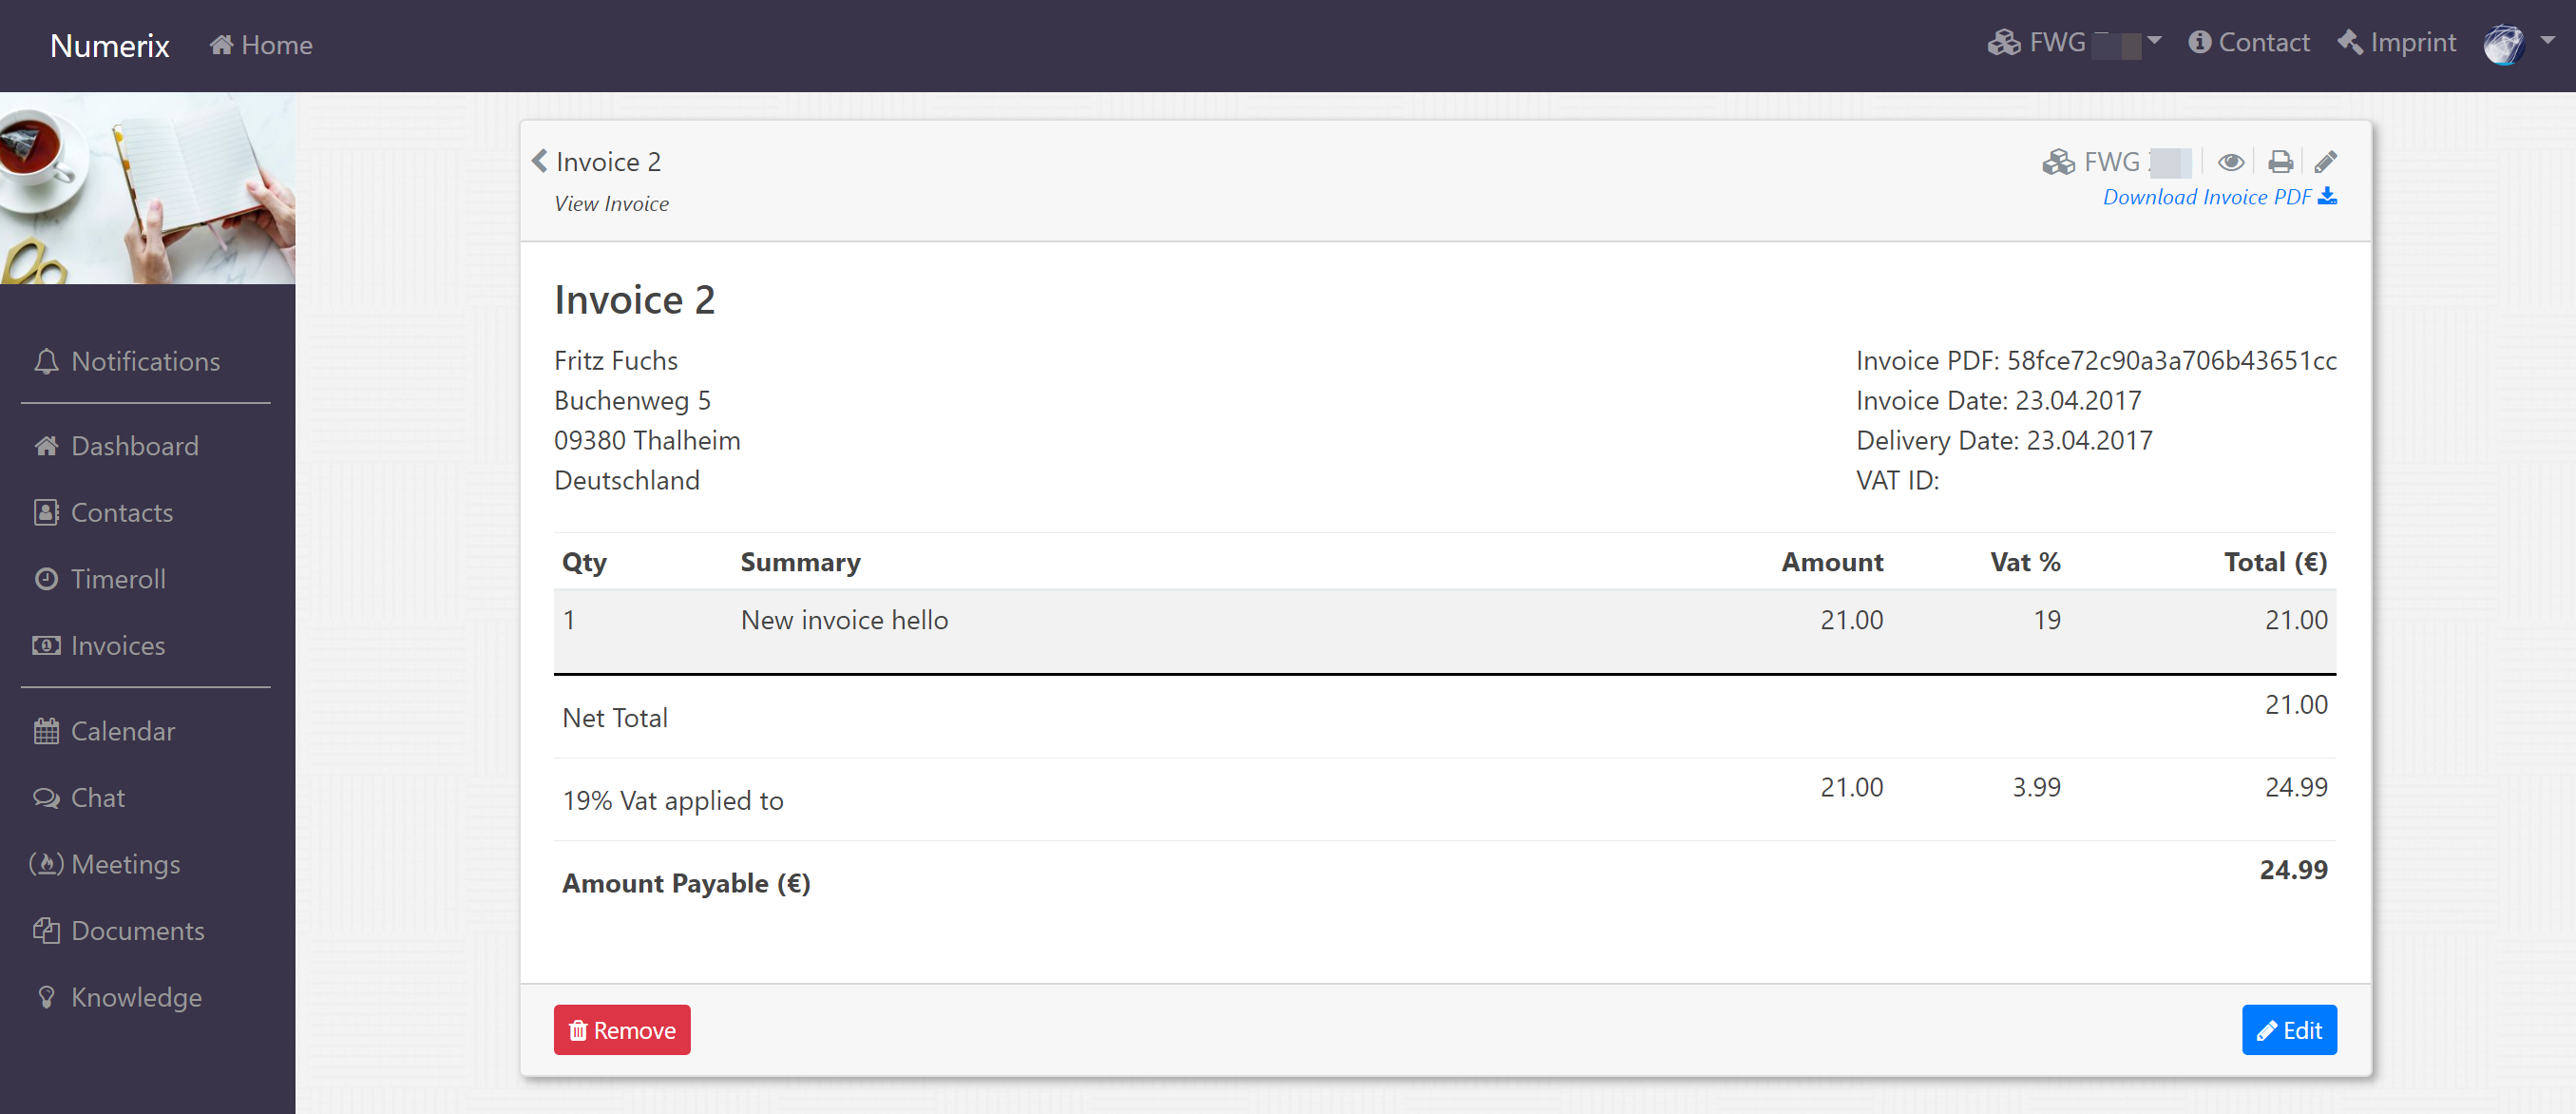This screenshot has width=2576, height=1114.
Task: Click the 'VAT ID:' label
Action: click(1897, 480)
